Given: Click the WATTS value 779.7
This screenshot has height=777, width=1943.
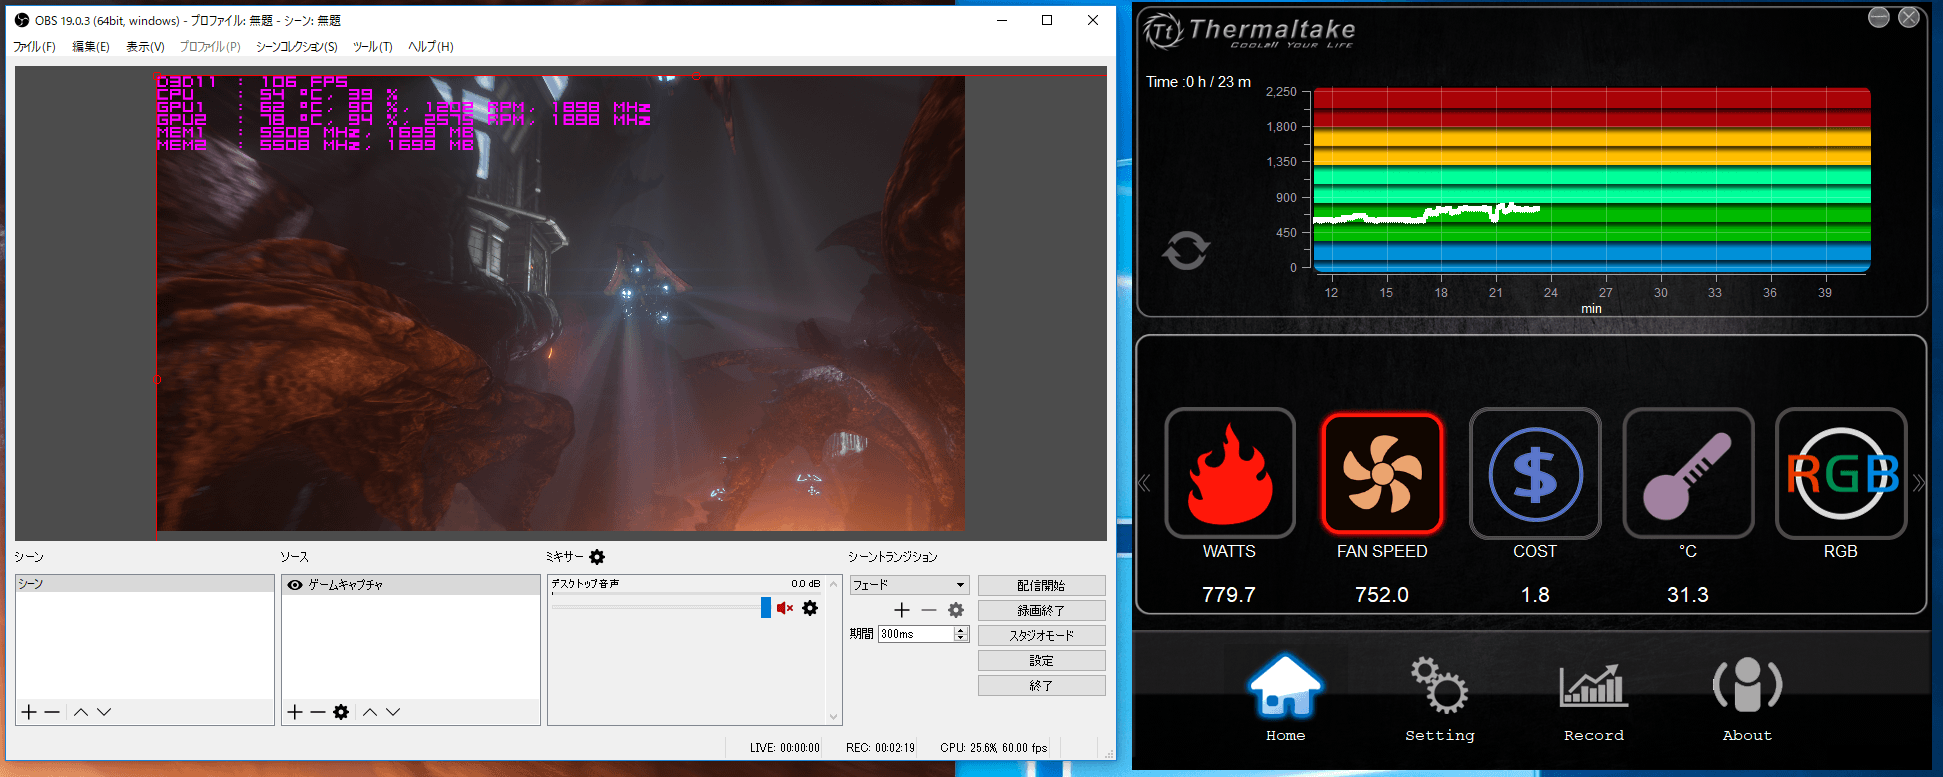Looking at the screenshot, I should [1229, 595].
